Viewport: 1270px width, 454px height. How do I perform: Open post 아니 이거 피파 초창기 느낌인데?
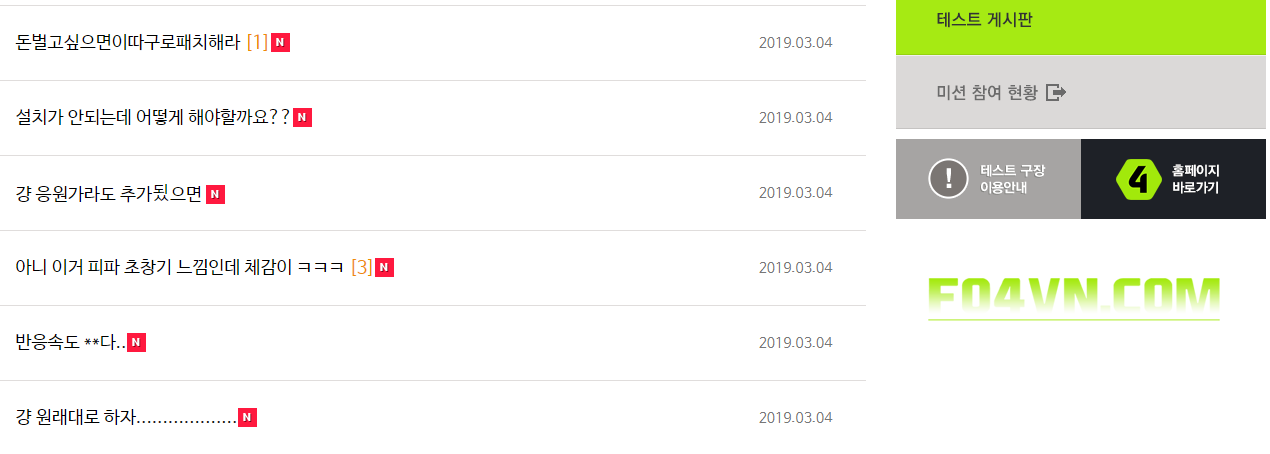(180, 268)
